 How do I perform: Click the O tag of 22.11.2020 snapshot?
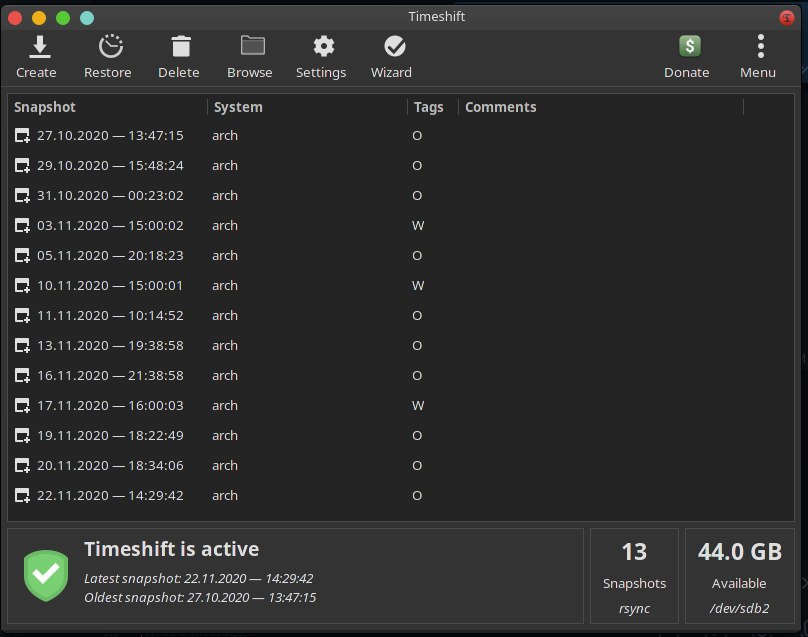417,495
